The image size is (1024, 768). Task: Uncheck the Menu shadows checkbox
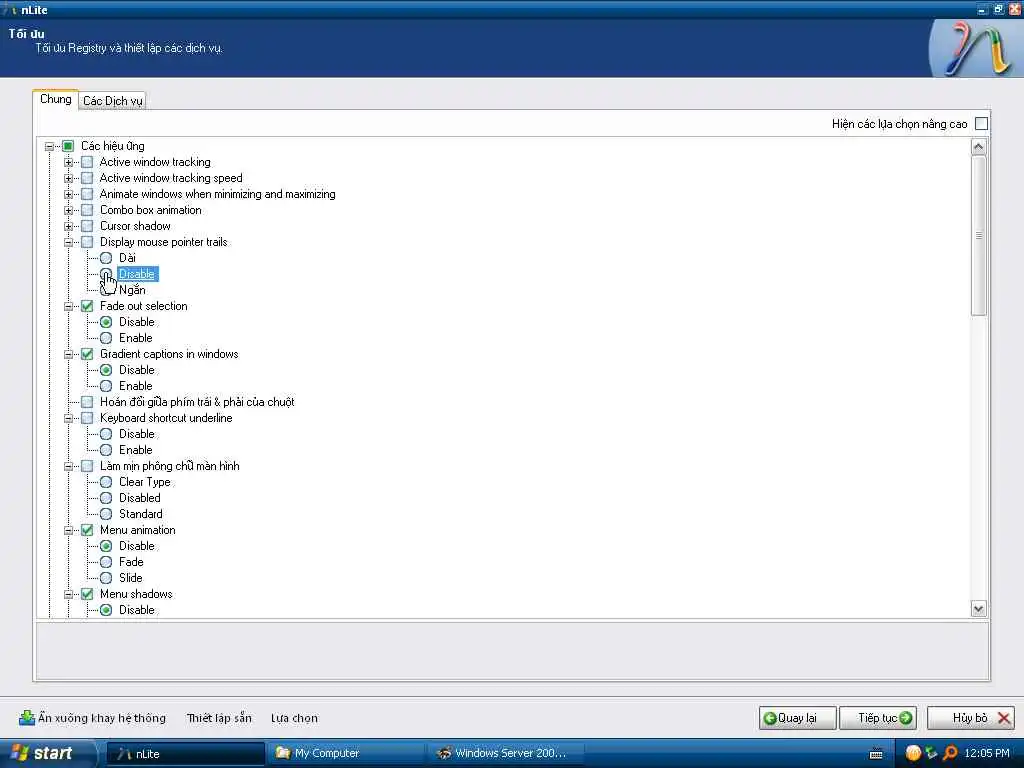coord(87,594)
